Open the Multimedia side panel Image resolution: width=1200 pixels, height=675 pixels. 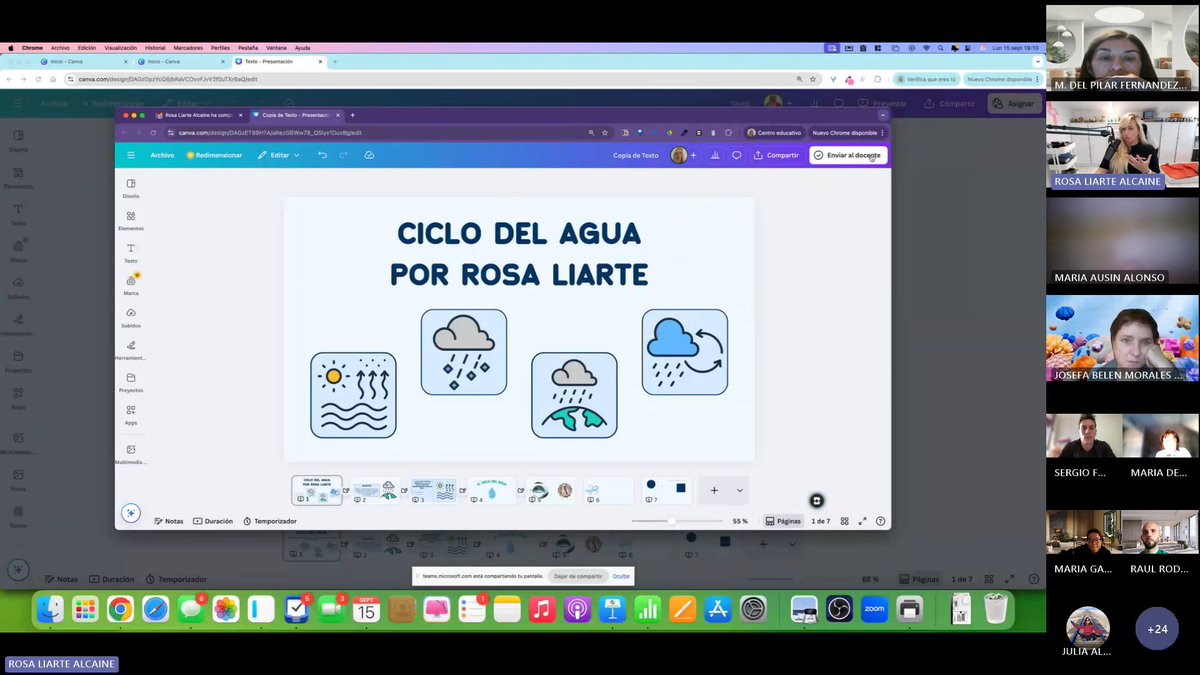pyautogui.click(x=131, y=455)
